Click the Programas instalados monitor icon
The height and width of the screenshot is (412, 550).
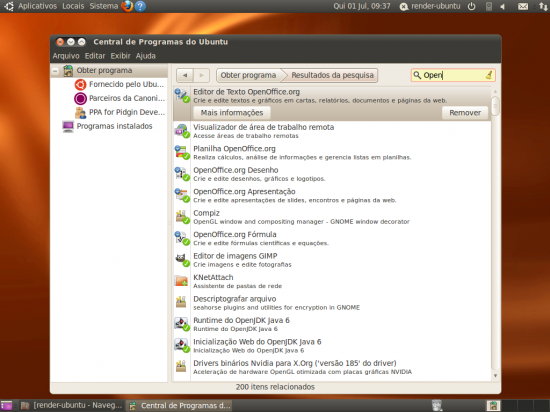tap(68, 126)
